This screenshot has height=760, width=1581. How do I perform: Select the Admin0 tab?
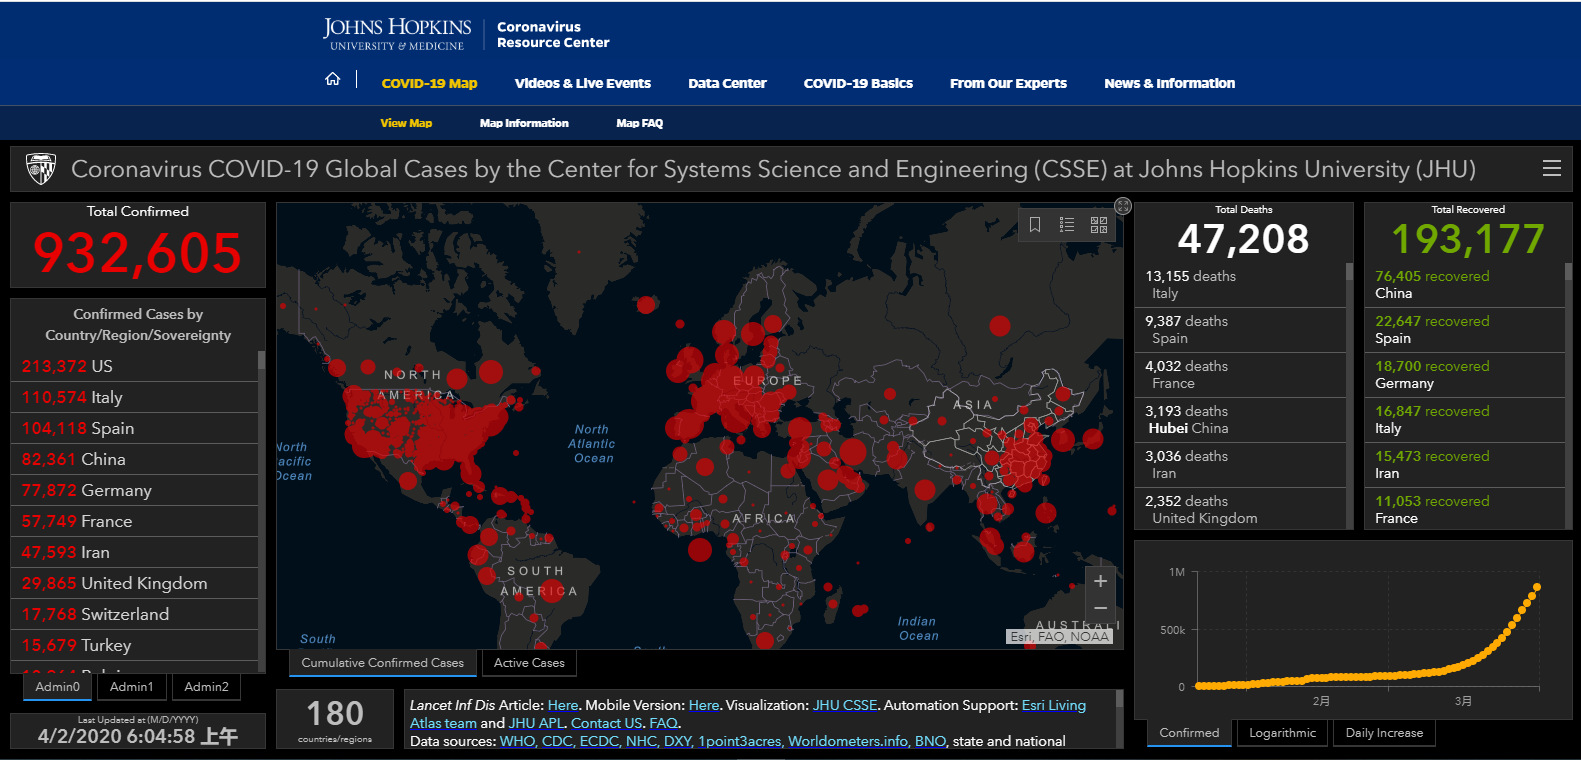point(57,687)
